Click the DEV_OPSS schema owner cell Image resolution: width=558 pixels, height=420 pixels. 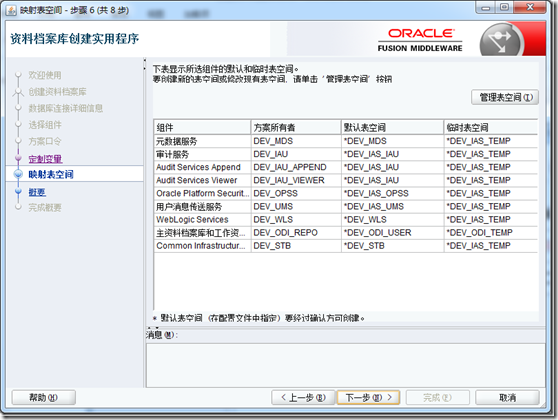coord(296,194)
